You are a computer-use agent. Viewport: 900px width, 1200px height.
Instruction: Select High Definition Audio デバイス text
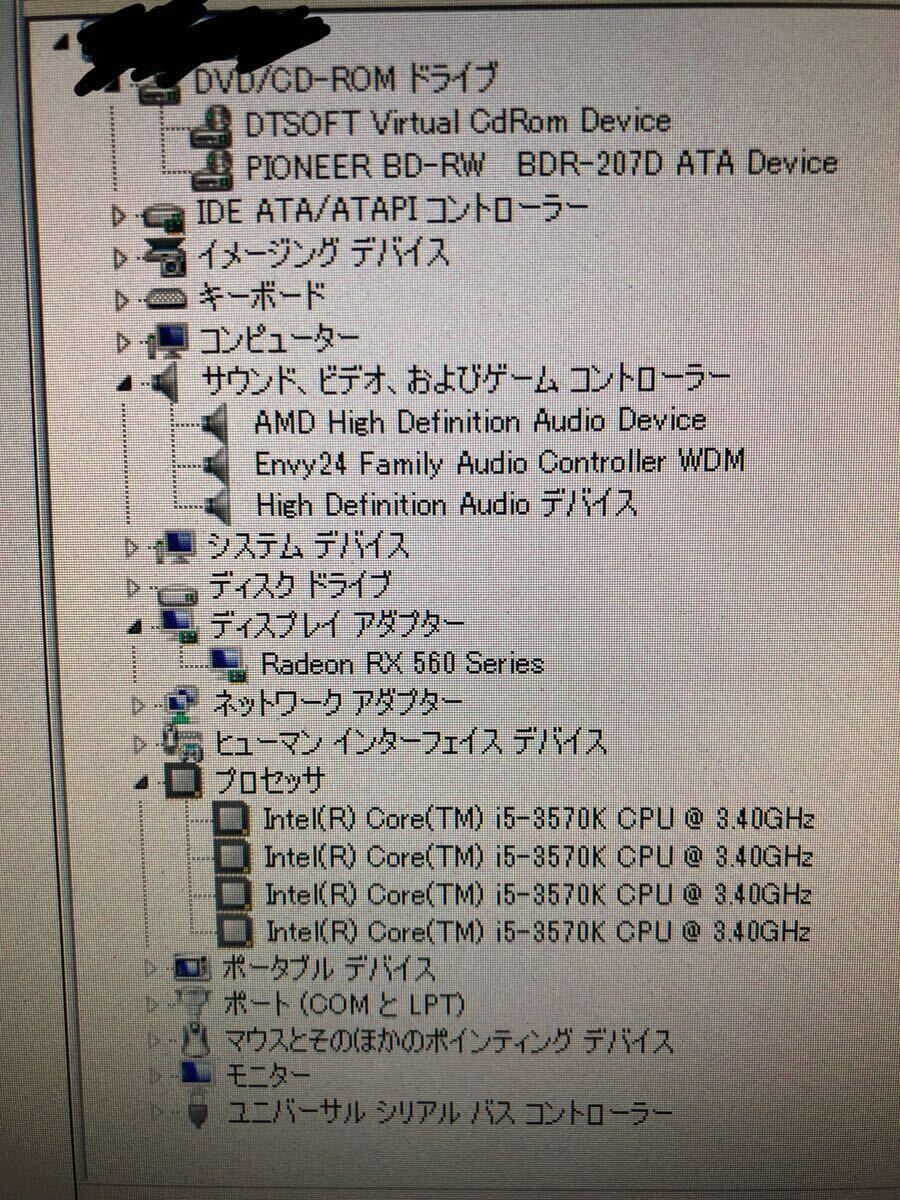(x=447, y=504)
